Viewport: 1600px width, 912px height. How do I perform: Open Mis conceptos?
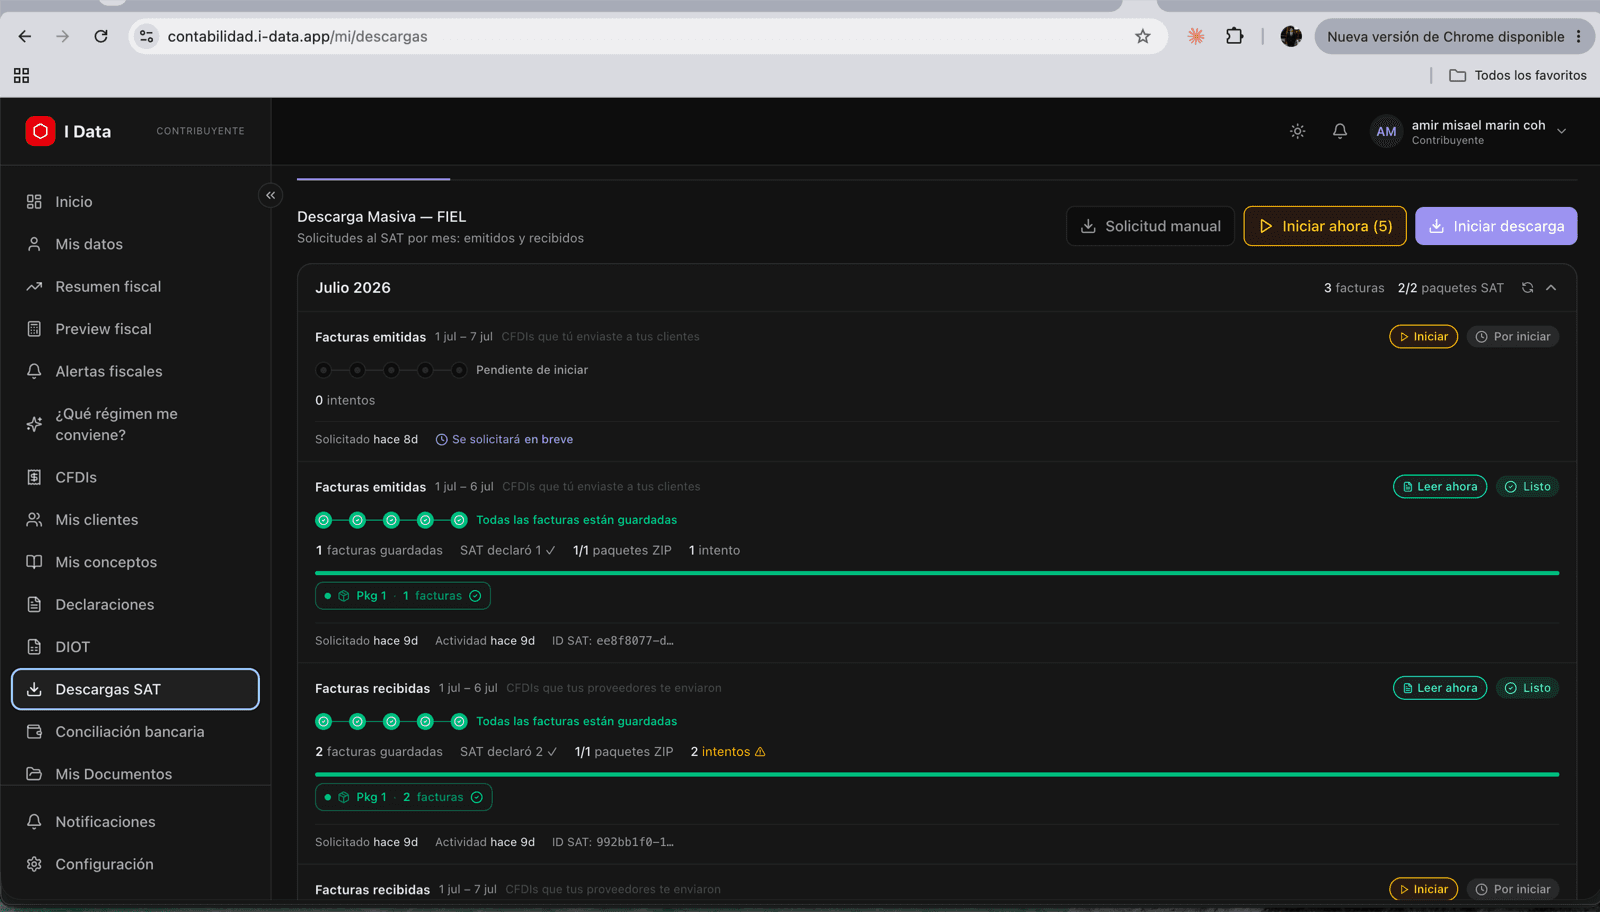tap(135, 562)
